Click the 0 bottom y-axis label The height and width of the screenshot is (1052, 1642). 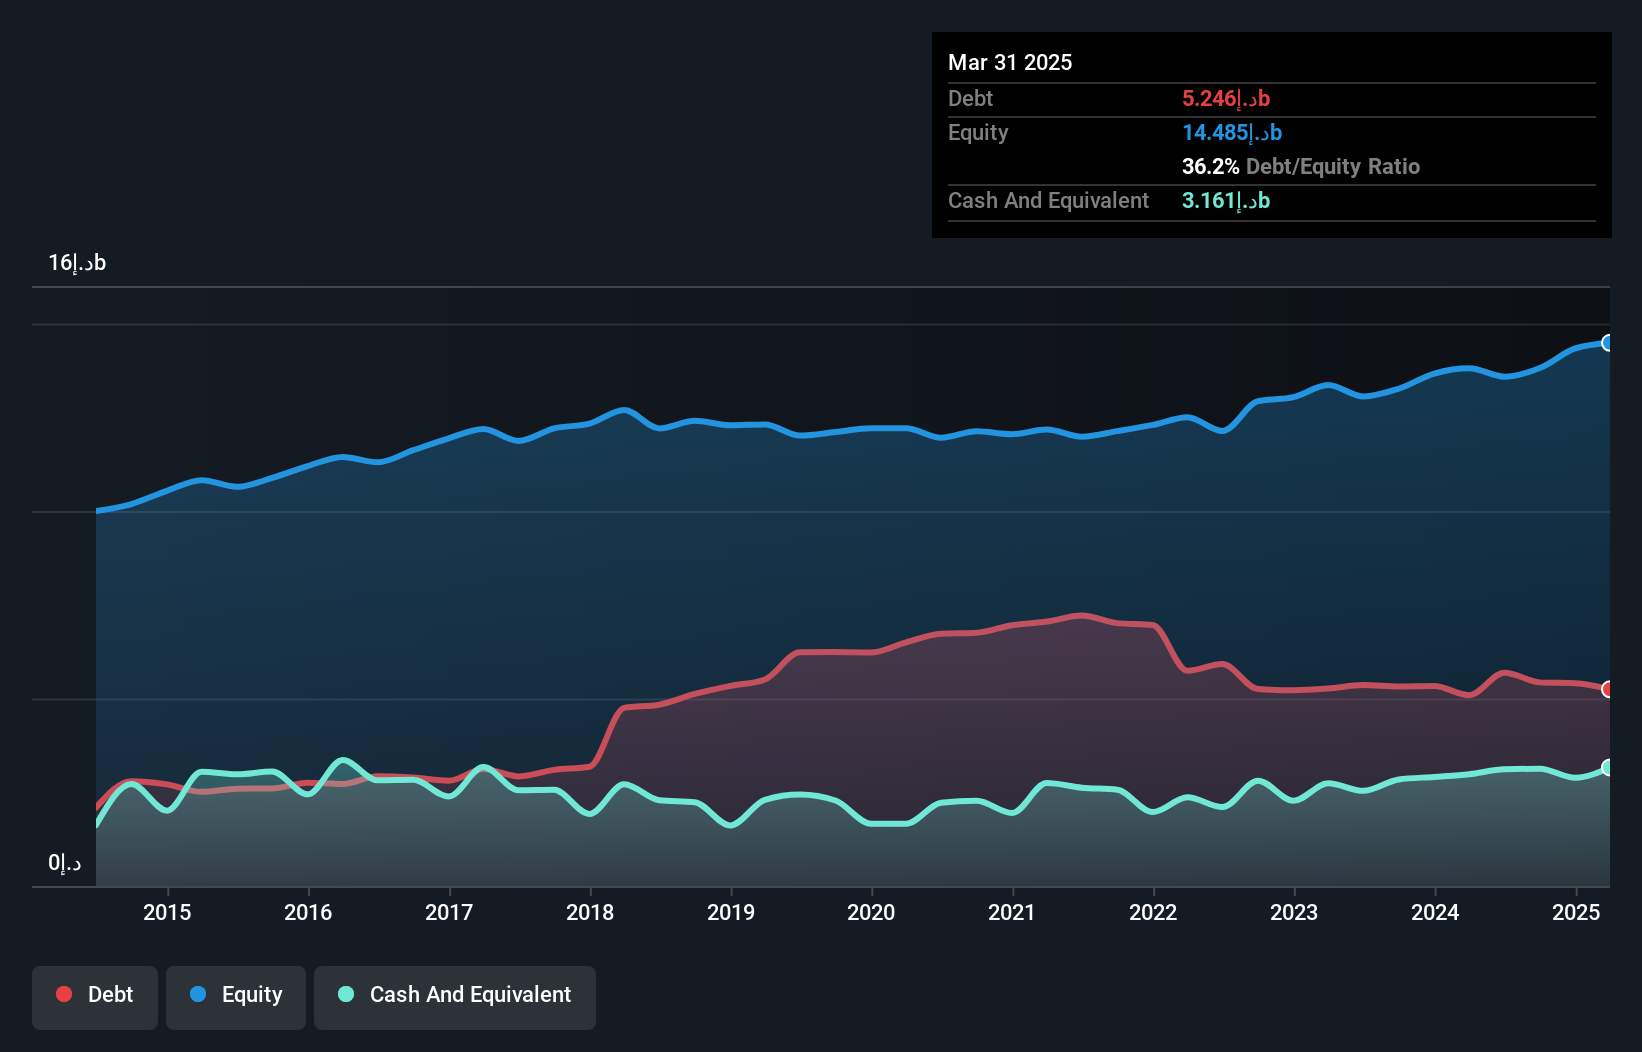click(65, 862)
